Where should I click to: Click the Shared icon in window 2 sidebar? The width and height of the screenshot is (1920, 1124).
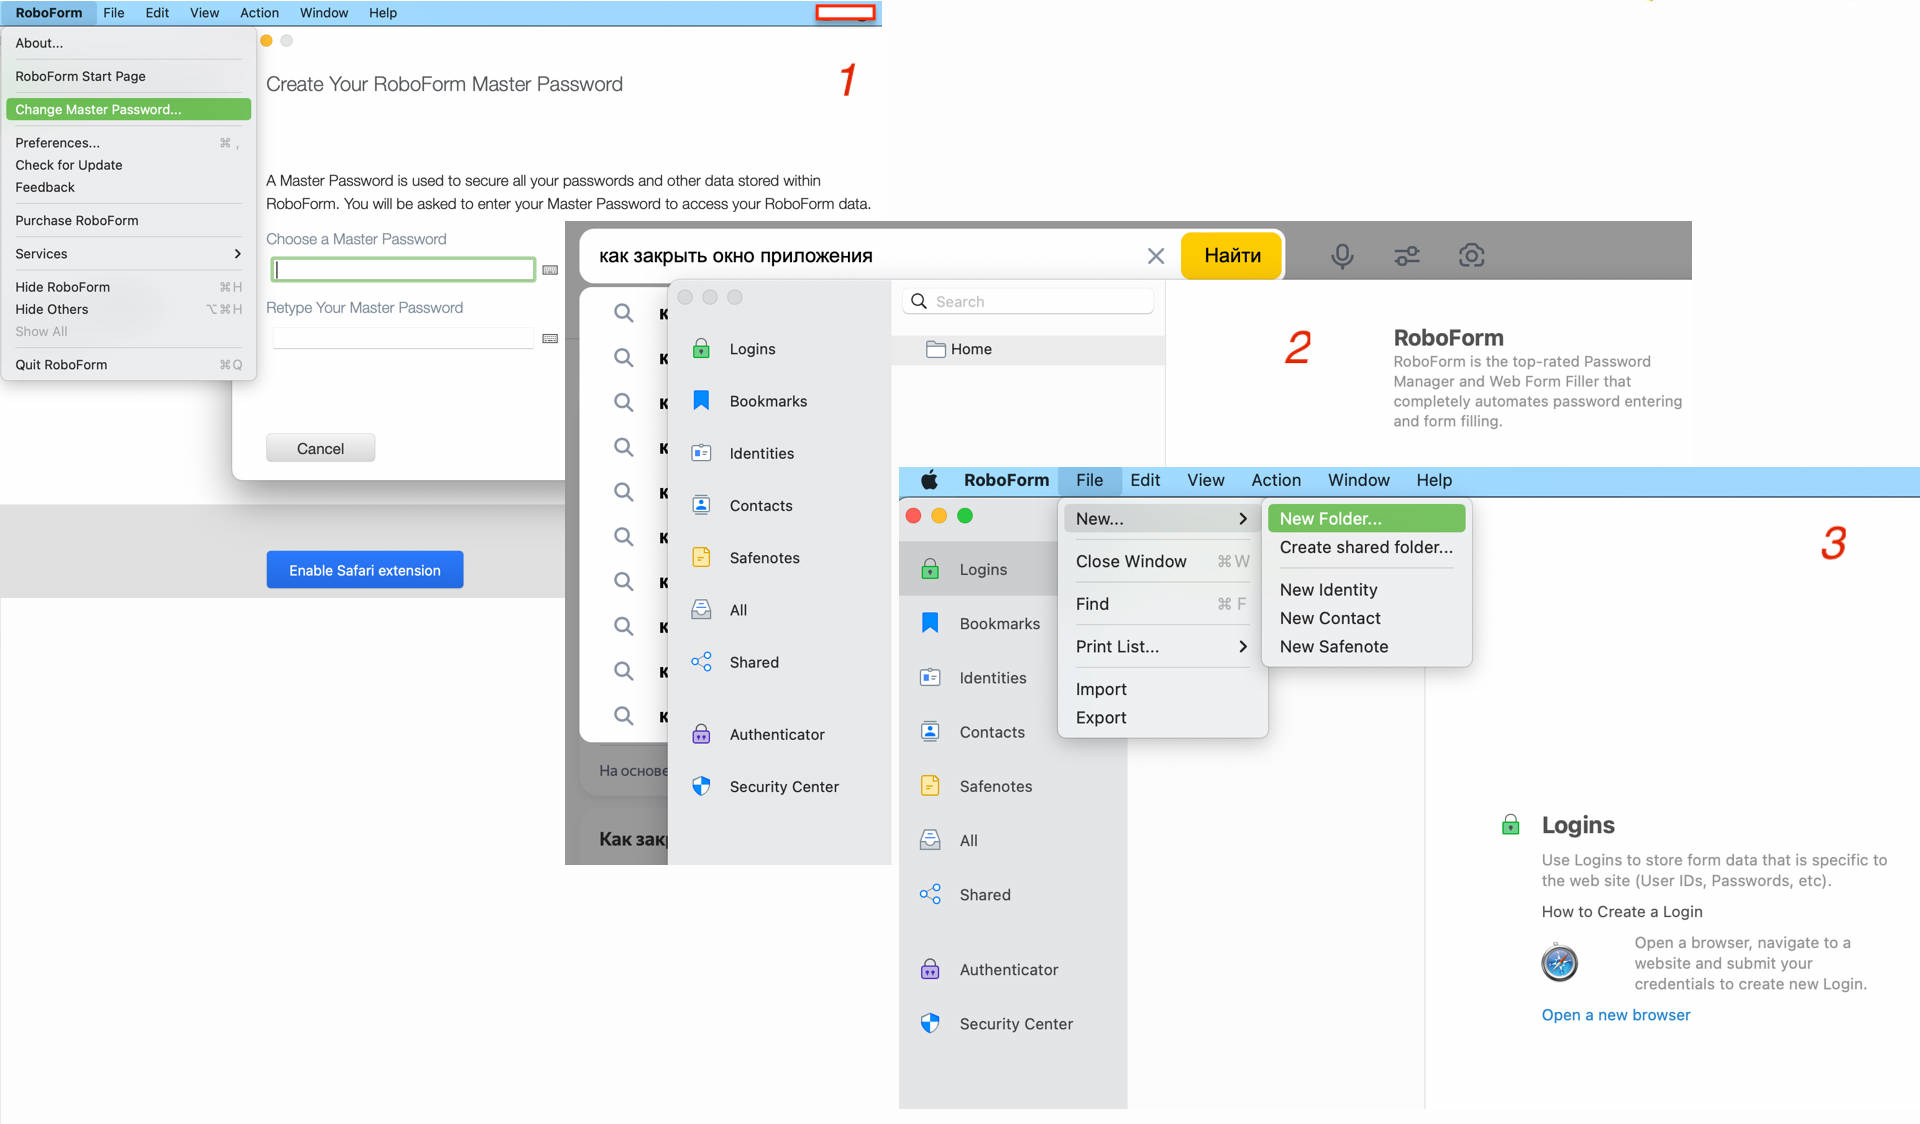pos(701,662)
